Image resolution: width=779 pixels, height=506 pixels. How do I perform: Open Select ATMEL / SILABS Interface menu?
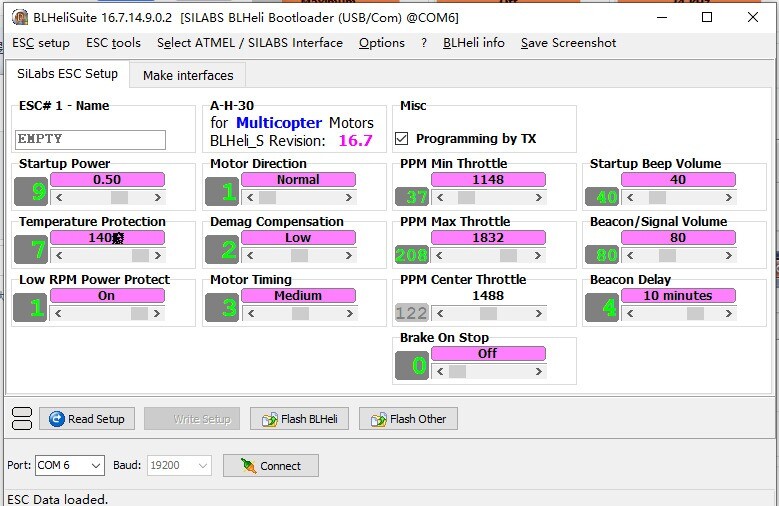(250, 43)
